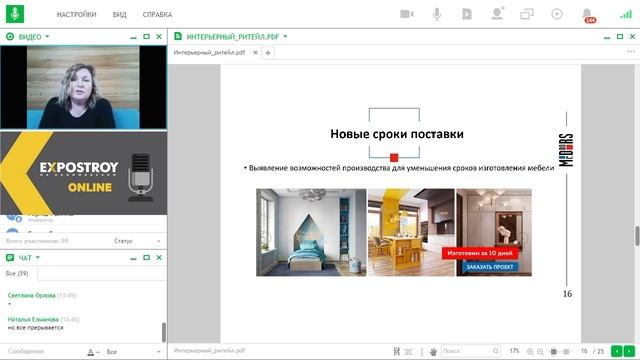Select the Интерьерный_ритейл.pdf tab
Viewport: 640px width, 360px height.
pos(209,53)
